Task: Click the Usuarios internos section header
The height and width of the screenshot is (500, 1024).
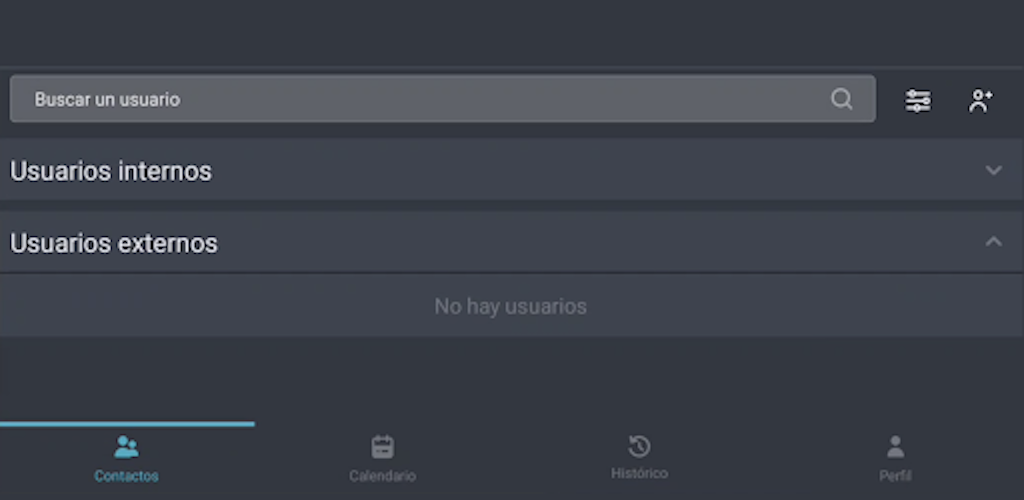Action: (512, 169)
